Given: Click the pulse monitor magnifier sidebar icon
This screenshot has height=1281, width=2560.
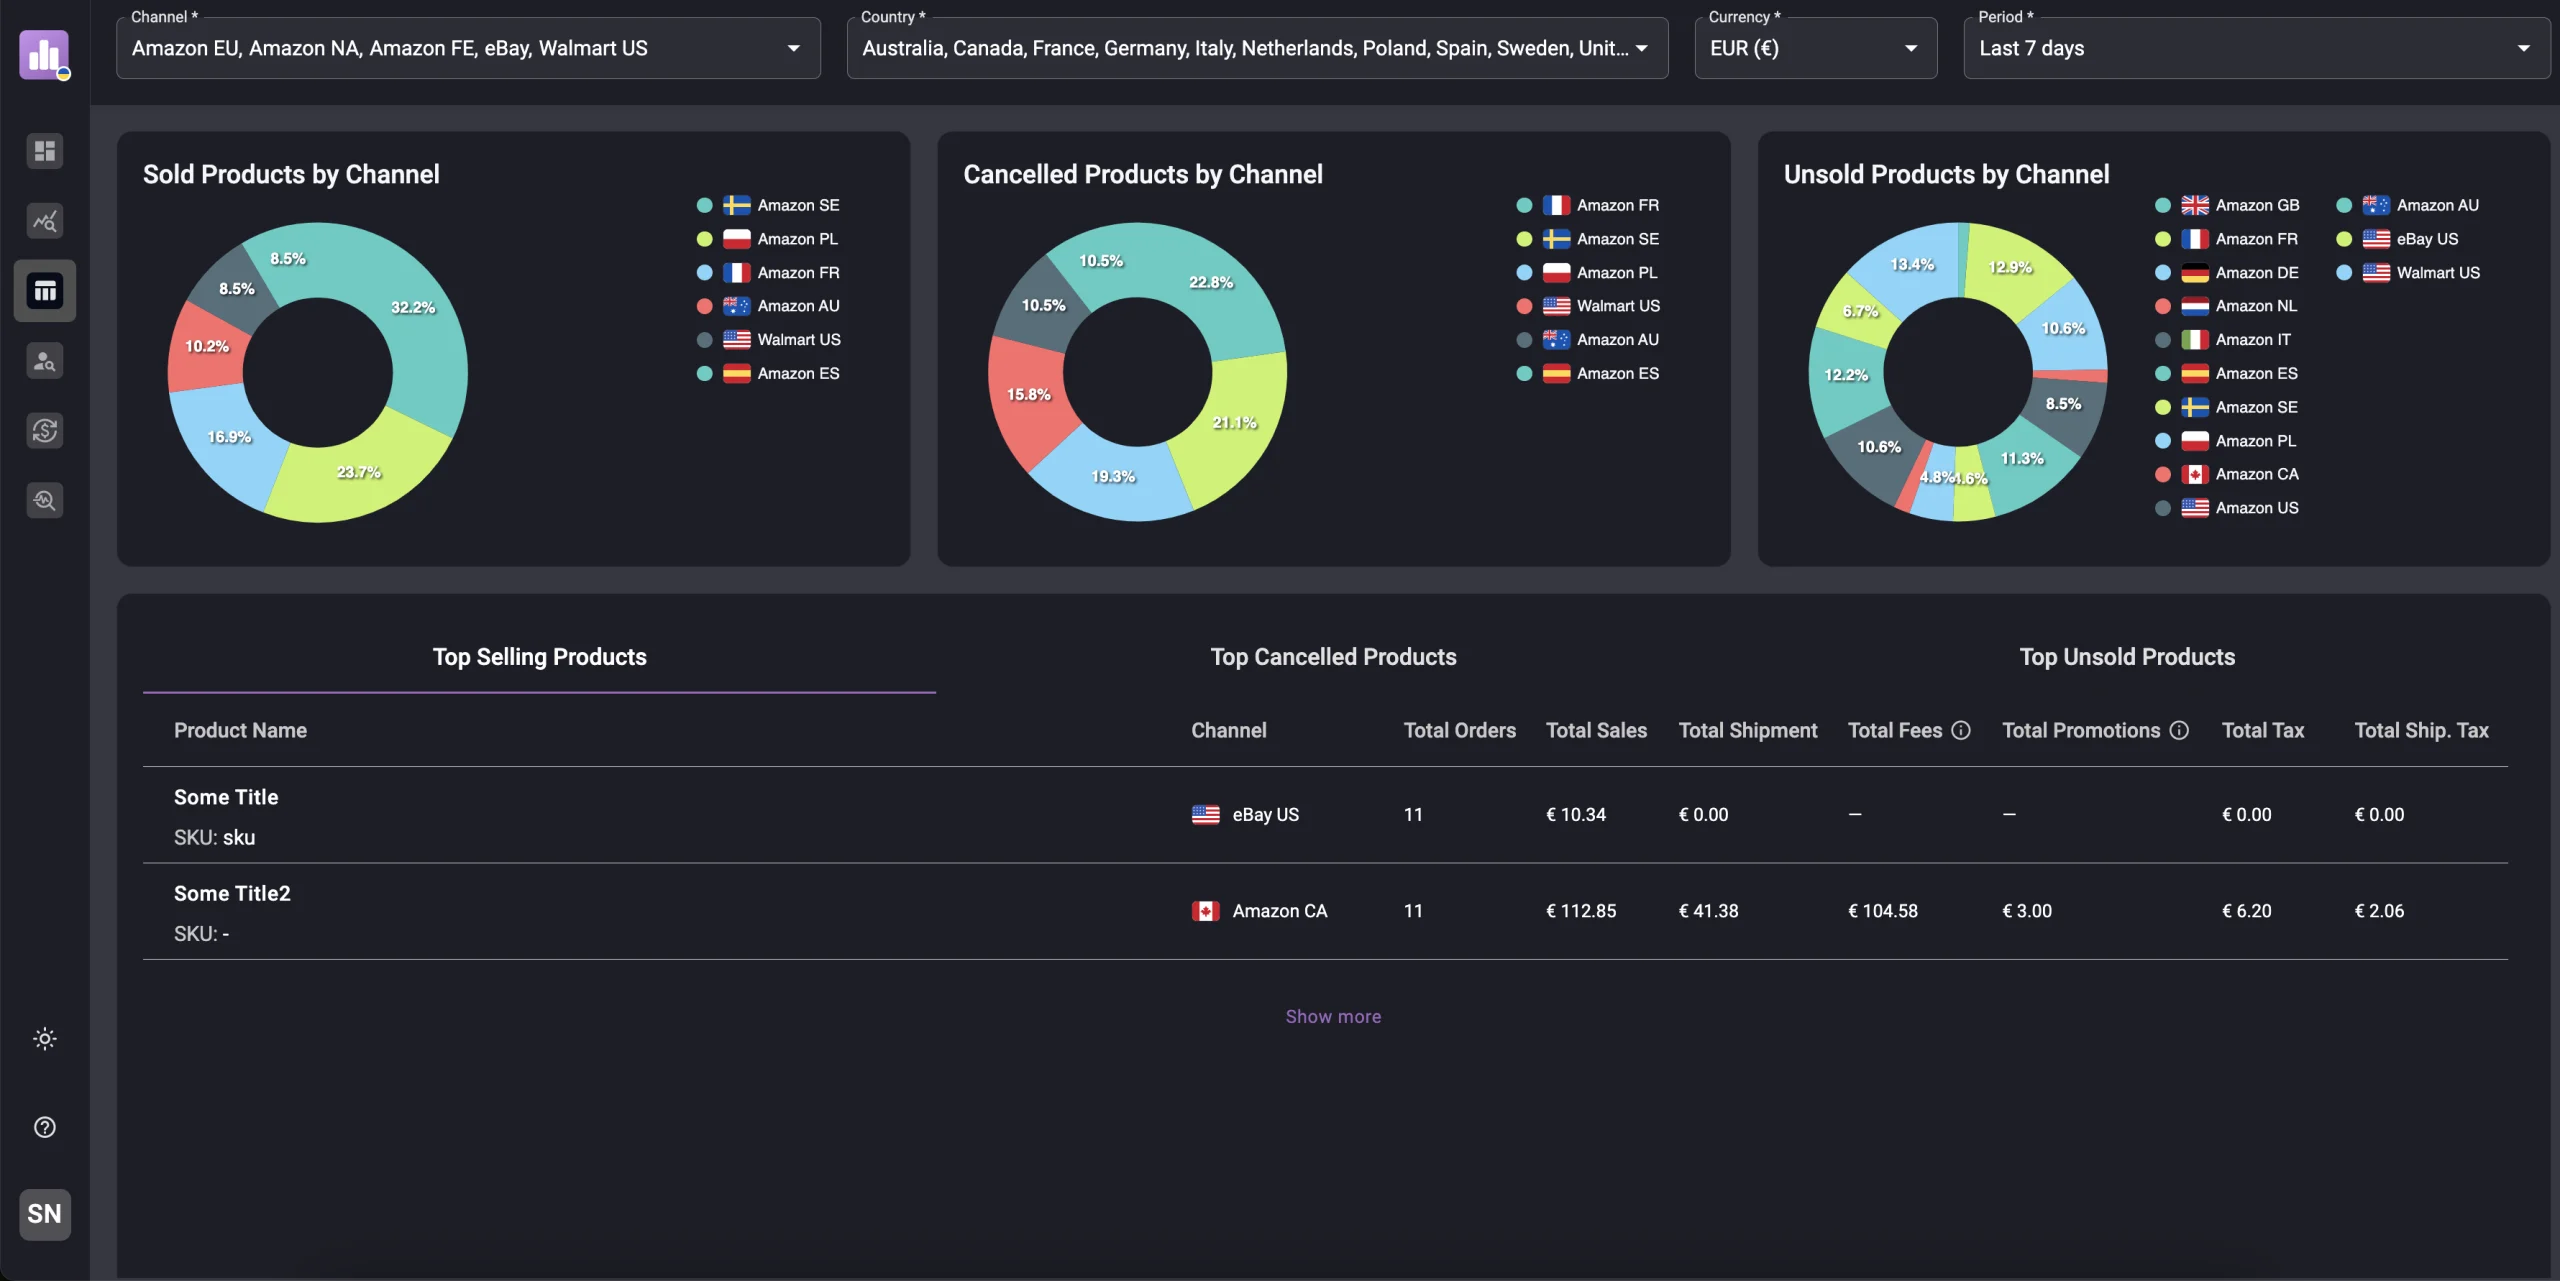Looking at the screenshot, I should [45, 500].
